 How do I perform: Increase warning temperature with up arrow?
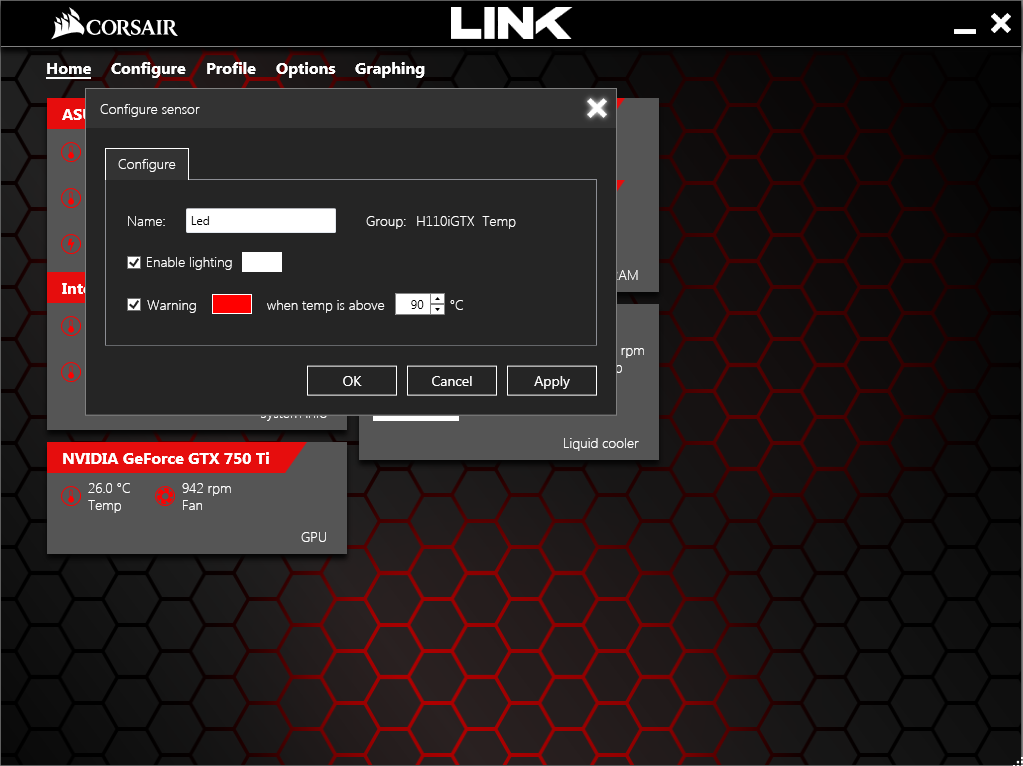point(437,299)
